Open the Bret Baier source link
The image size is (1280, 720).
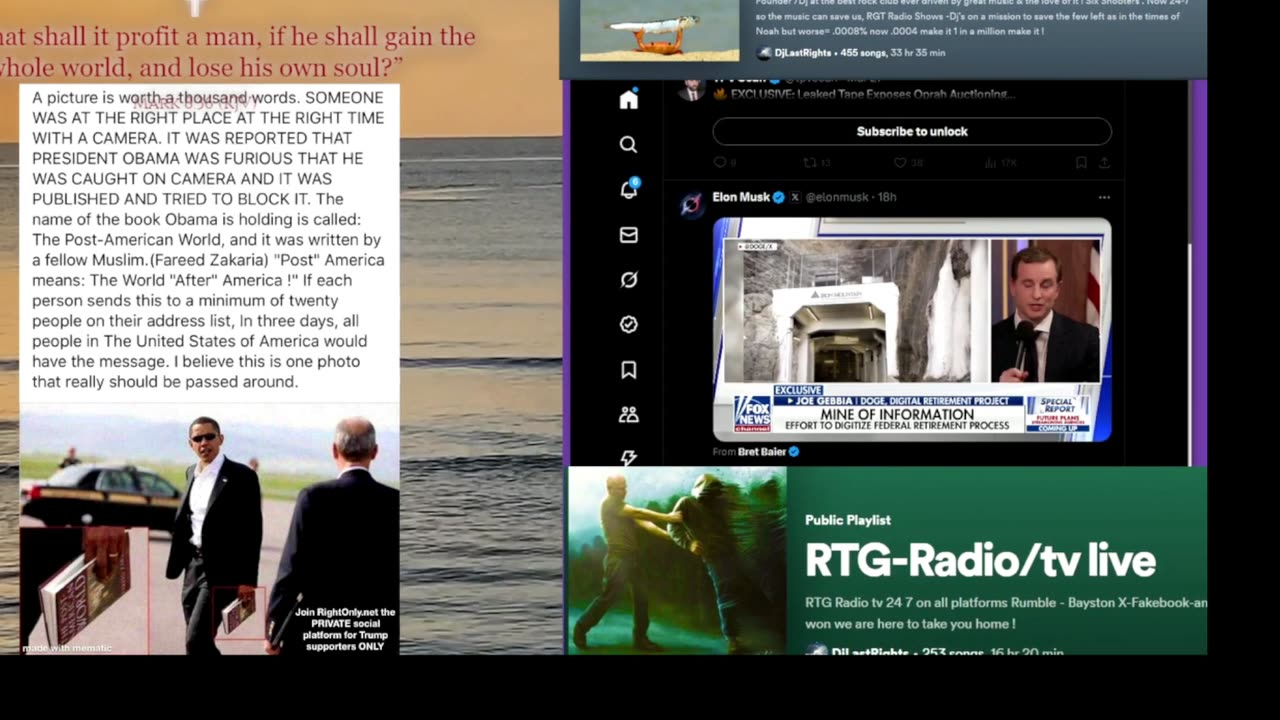click(762, 452)
